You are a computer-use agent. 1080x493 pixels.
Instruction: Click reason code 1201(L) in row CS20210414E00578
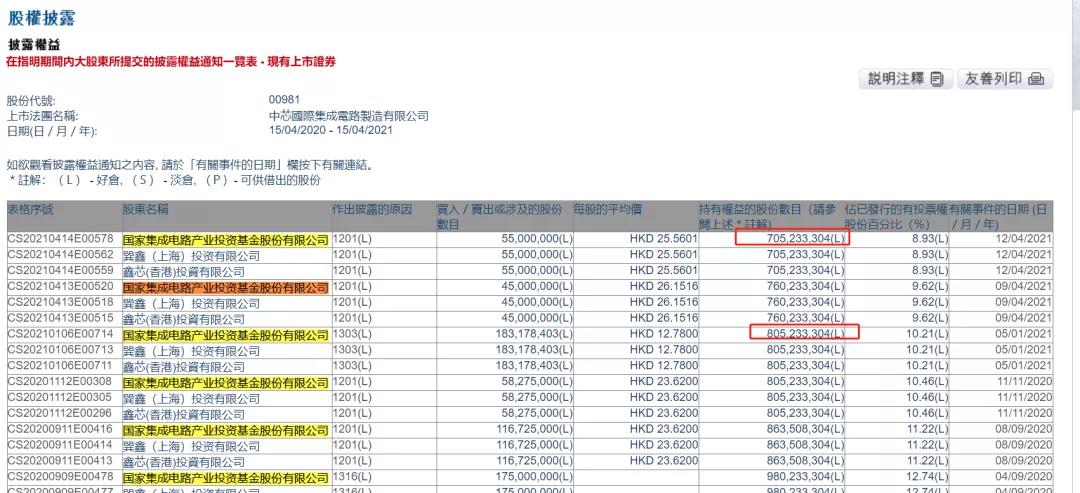(x=350, y=240)
